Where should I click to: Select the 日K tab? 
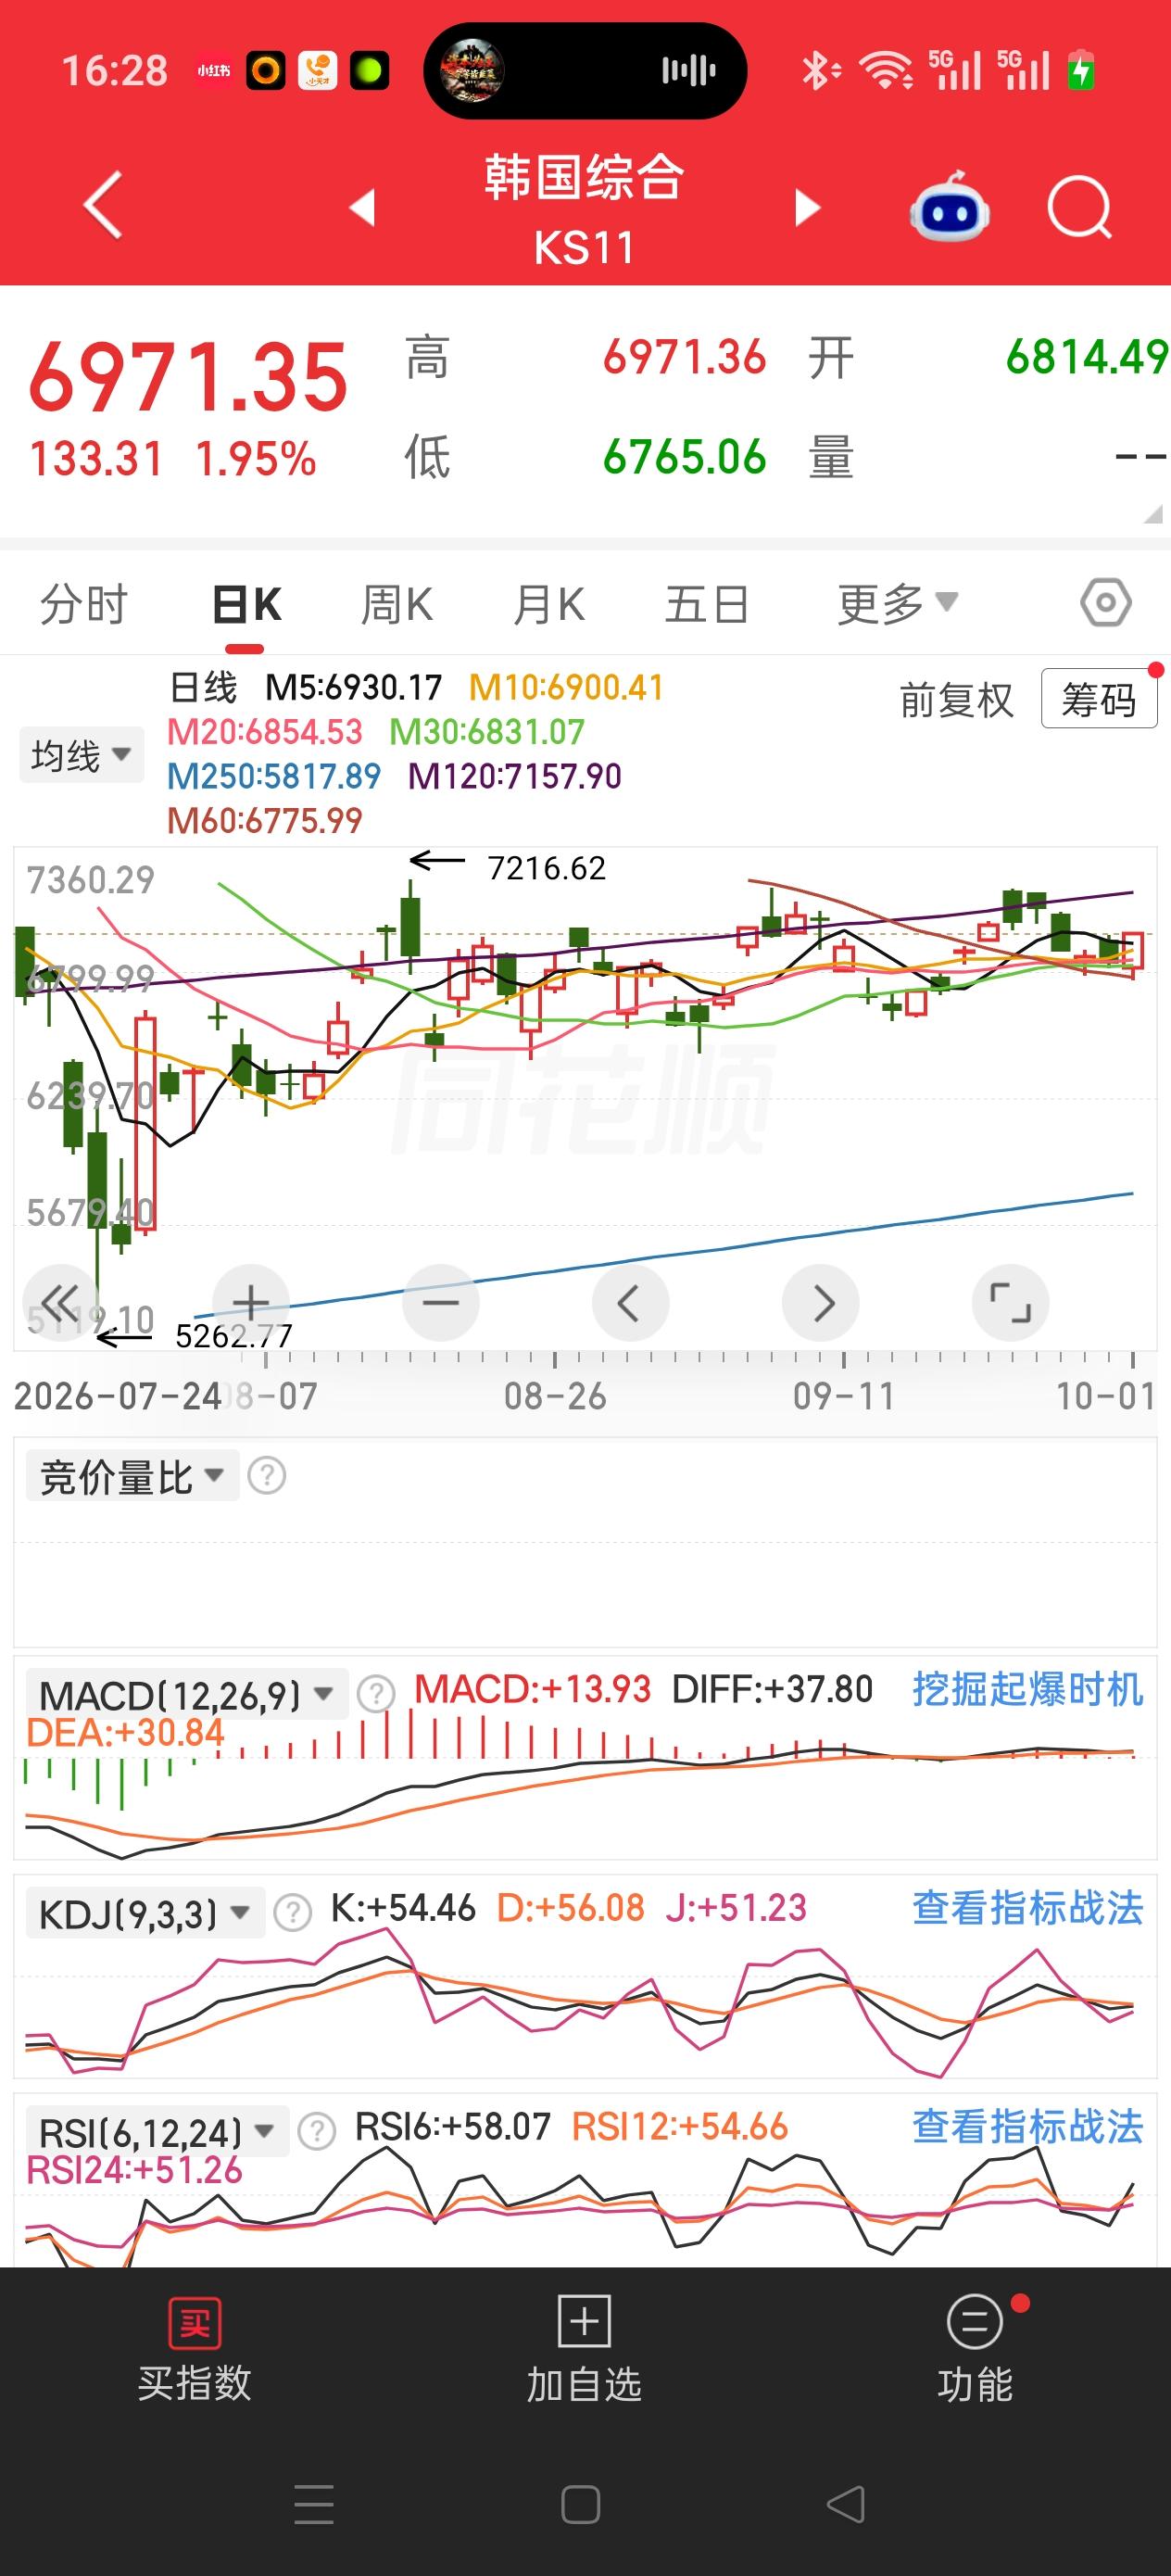tap(247, 604)
